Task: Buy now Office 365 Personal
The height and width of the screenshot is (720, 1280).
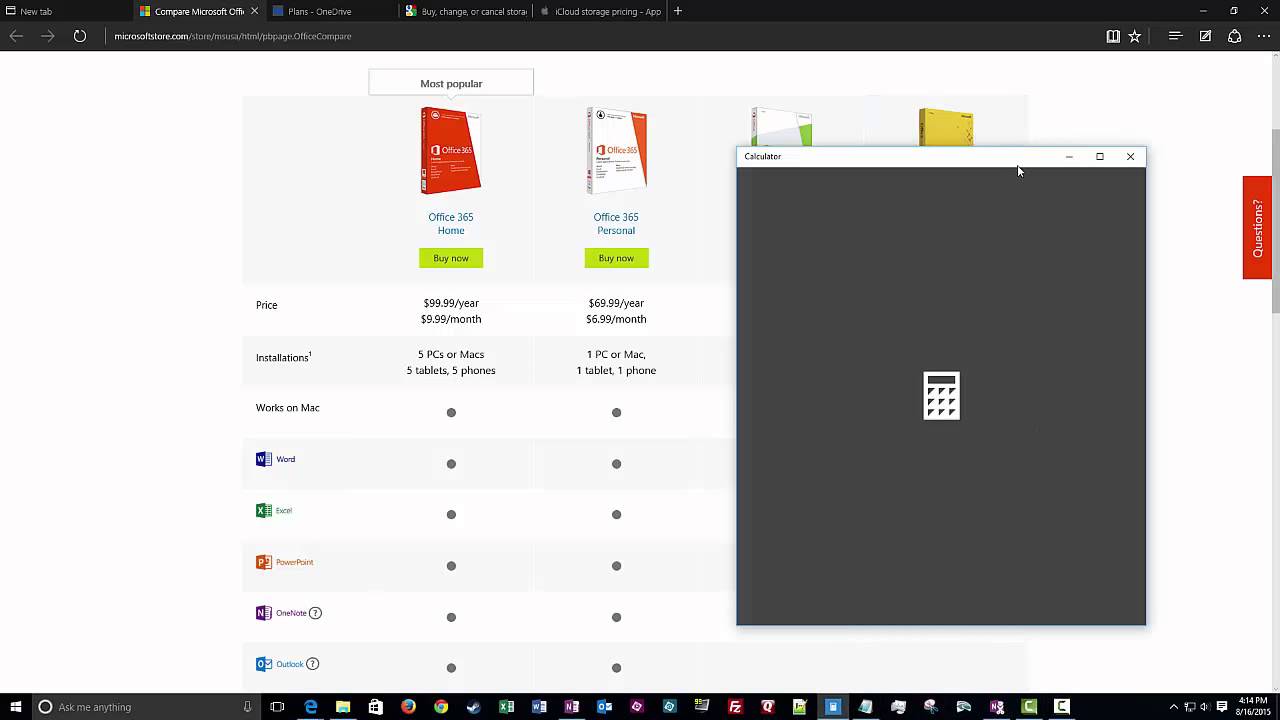Action: tap(616, 258)
